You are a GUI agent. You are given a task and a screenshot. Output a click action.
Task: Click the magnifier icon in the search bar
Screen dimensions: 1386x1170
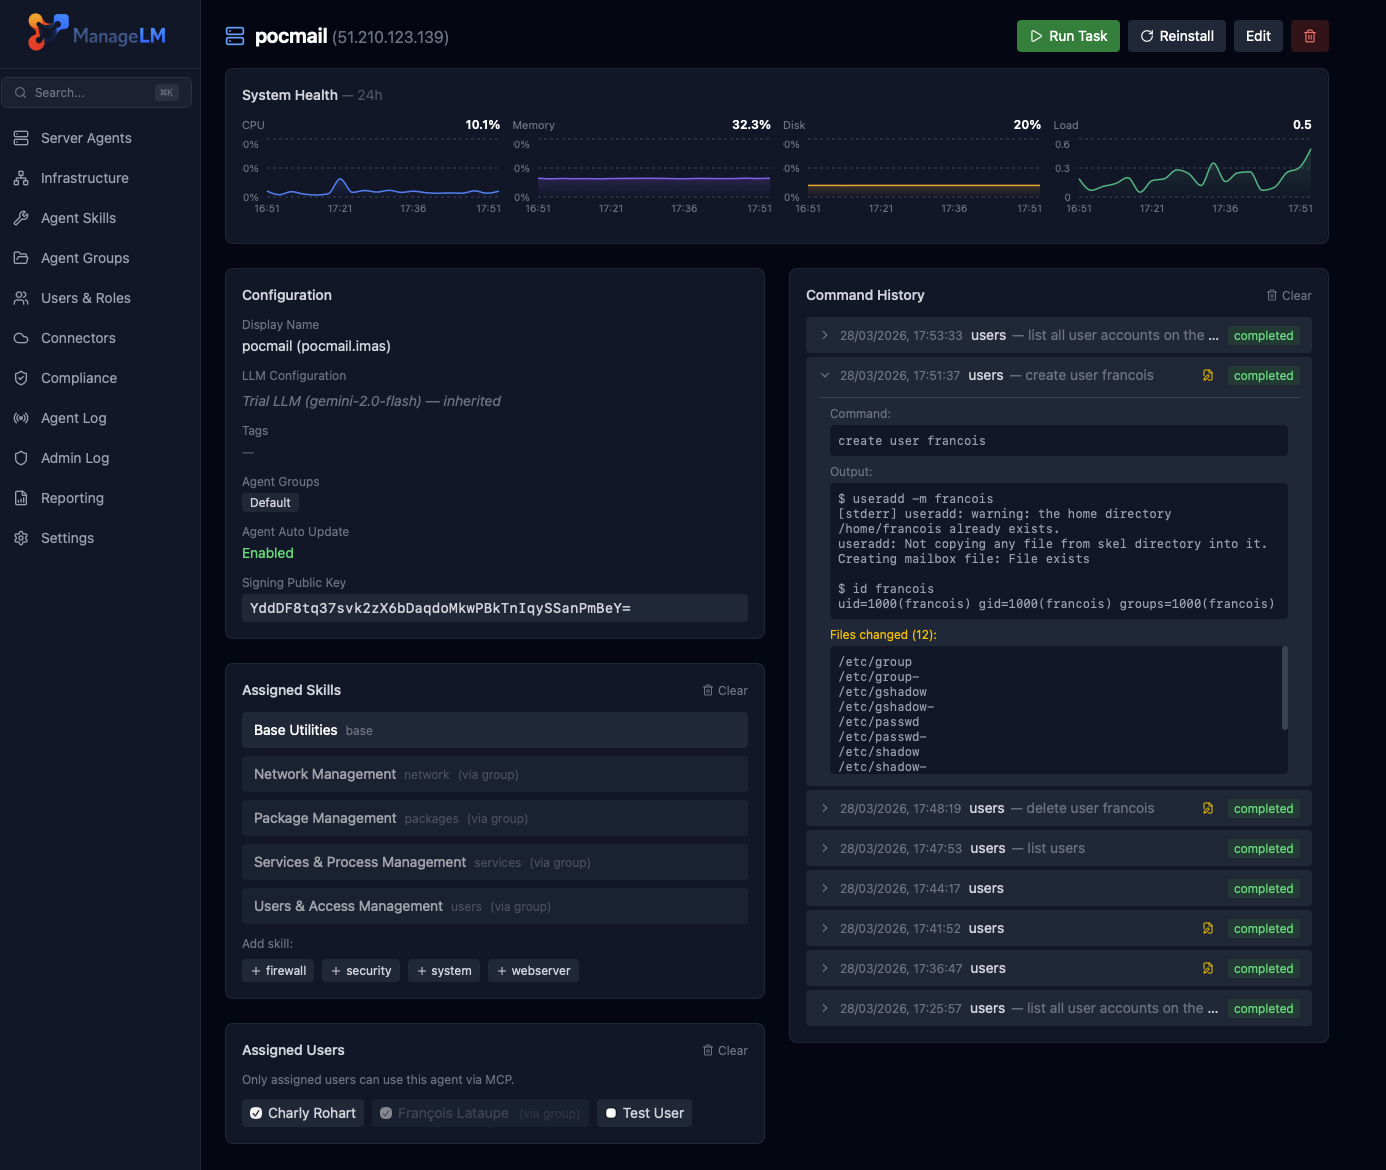tap(21, 92)
